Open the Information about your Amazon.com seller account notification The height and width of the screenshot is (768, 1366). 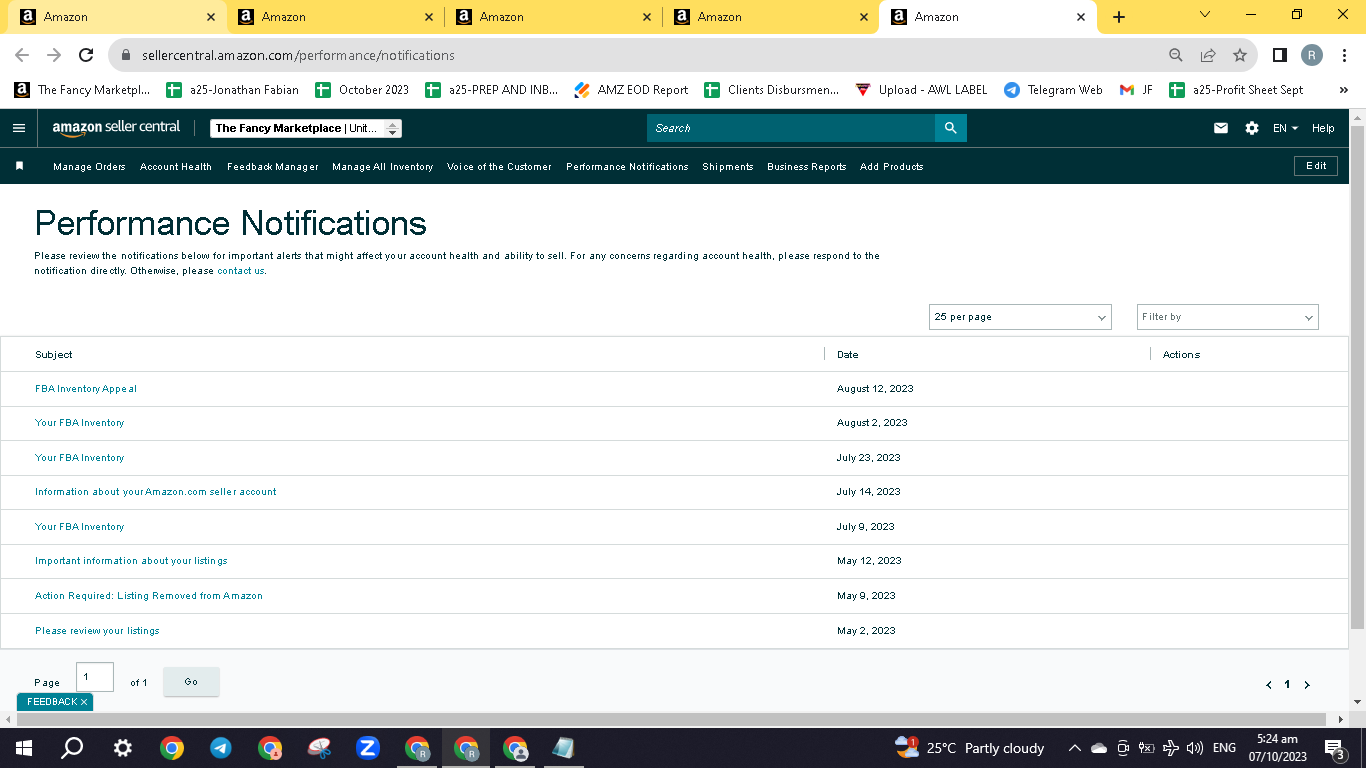pyautogui.click(x=156, y=492)
